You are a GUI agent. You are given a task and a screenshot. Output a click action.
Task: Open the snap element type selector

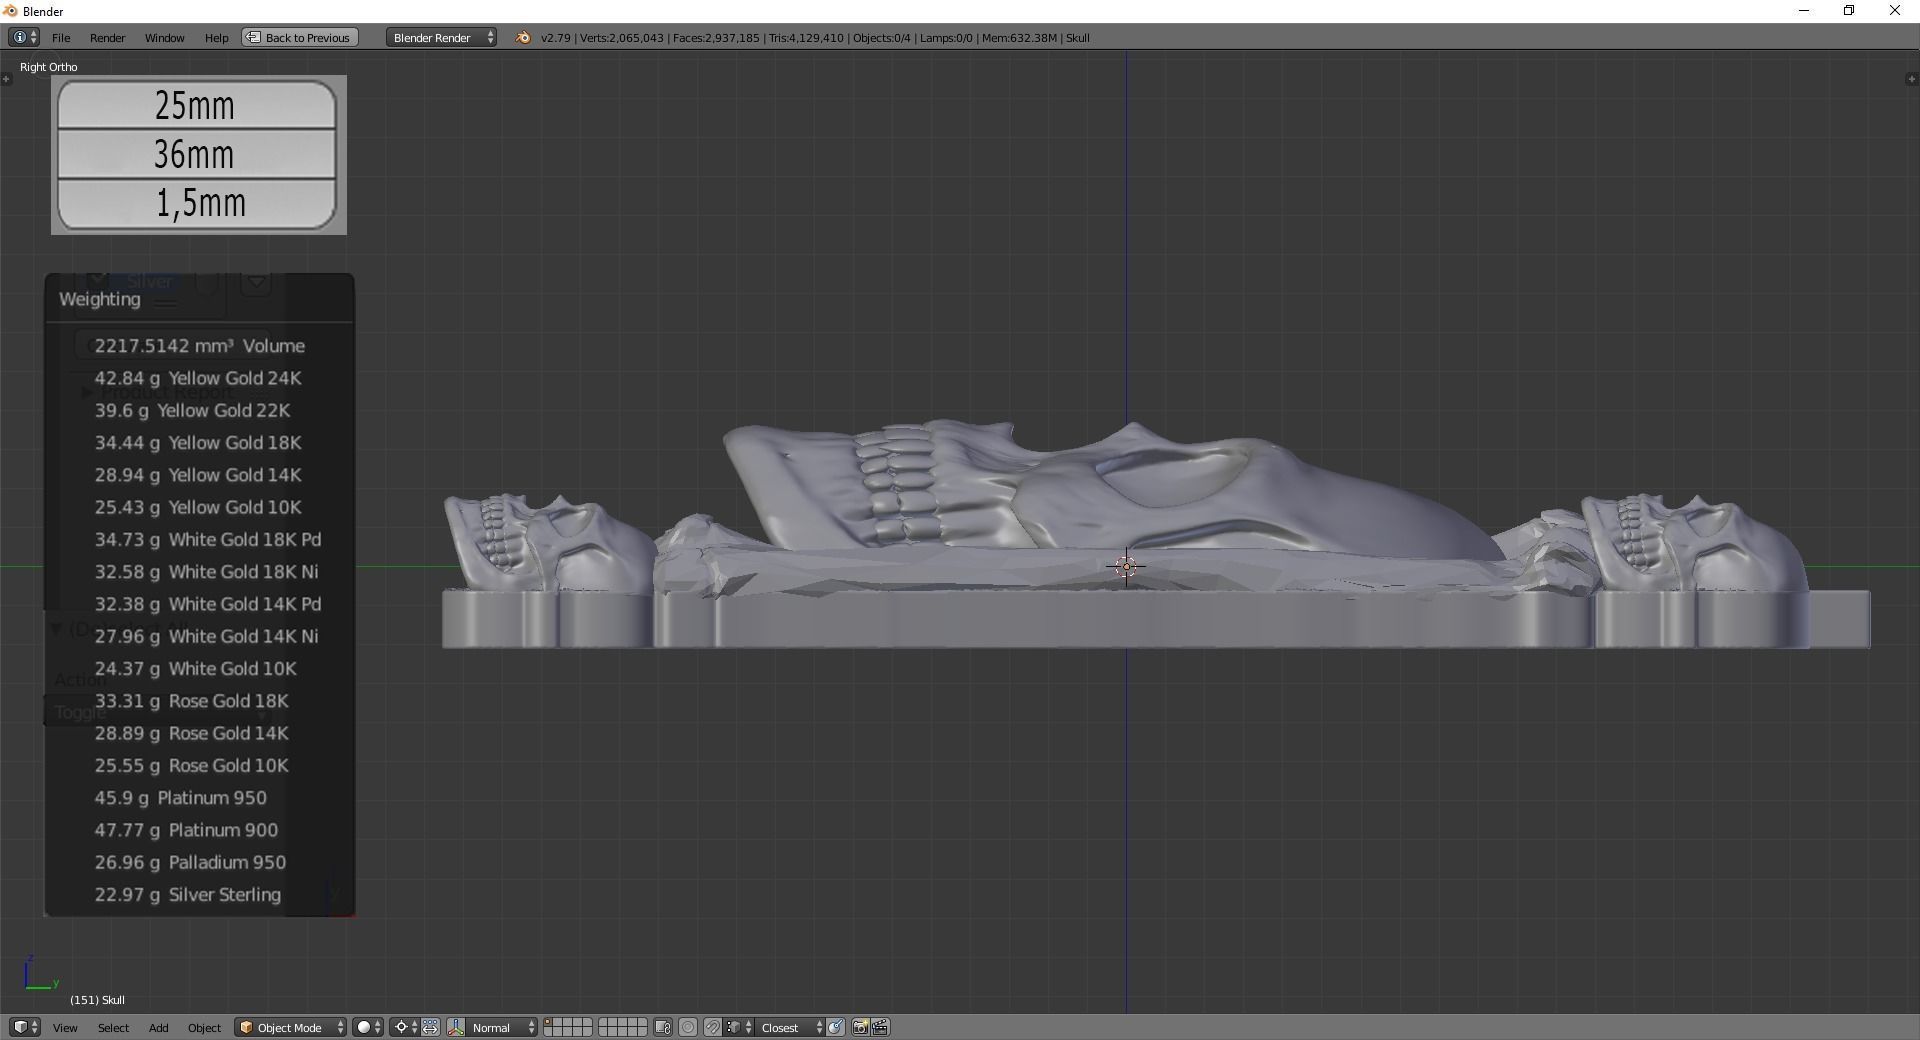[739, 1027]
